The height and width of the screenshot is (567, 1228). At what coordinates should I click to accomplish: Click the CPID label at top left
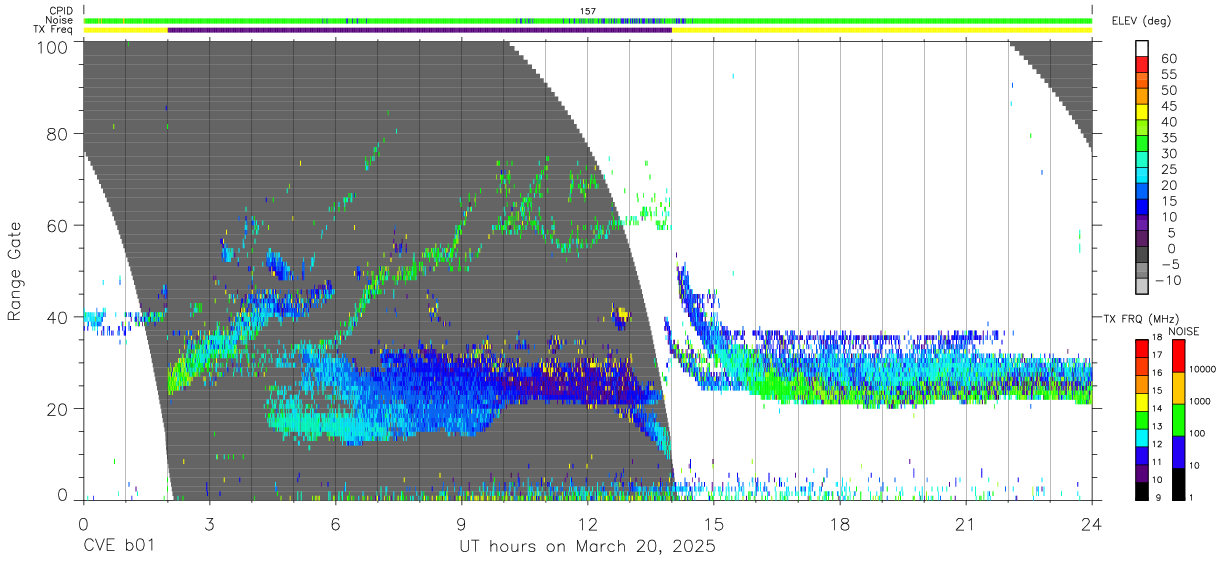tap(60, 11)
